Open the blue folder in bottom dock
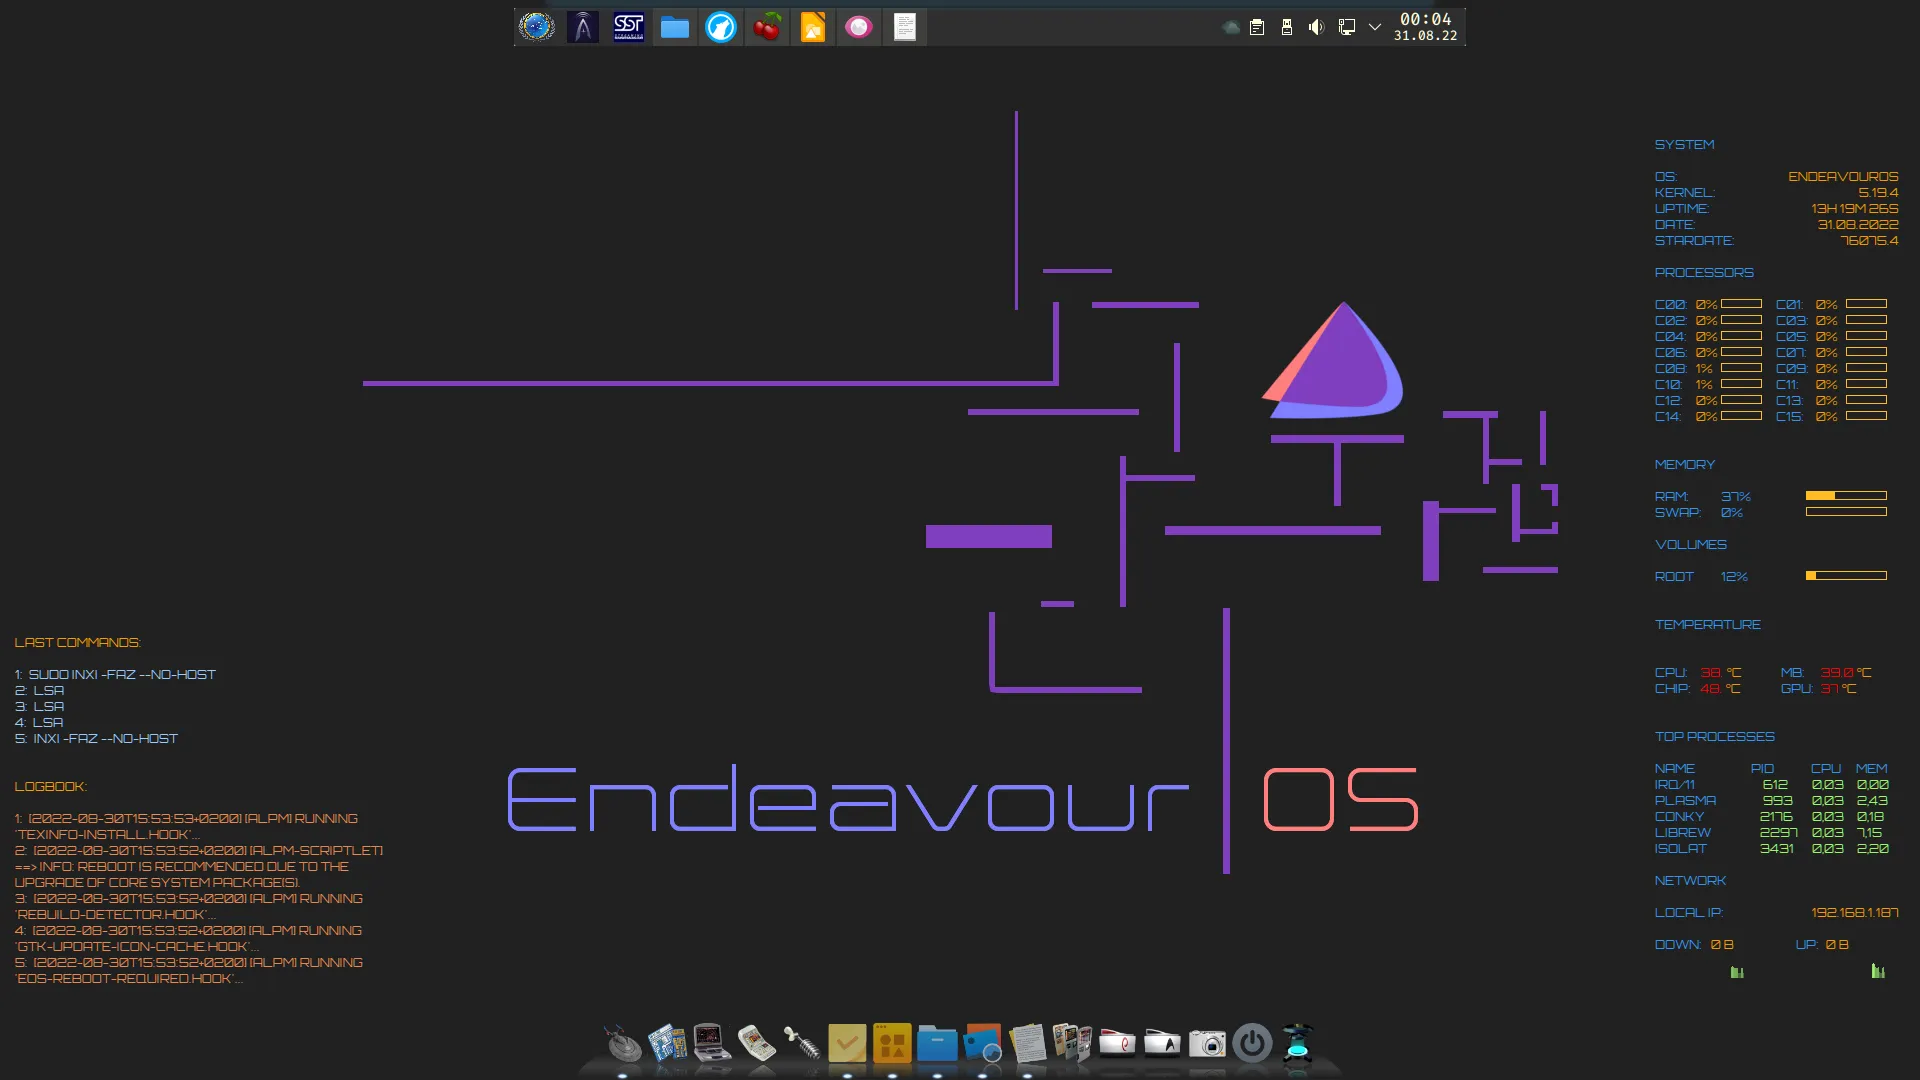This screenshot has height=1080, width=1920. click(x=937, y=1044)
